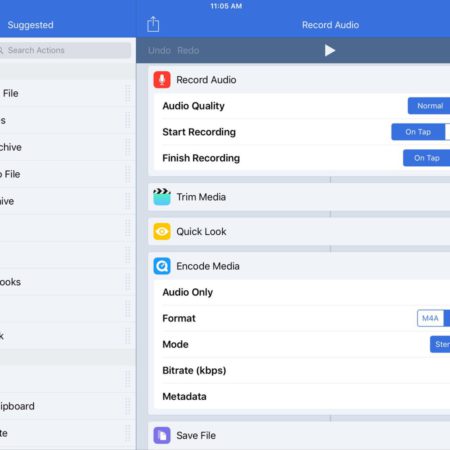The height and width of the screenshot is (450, 450).
Task: Select the Trim Media action title
Action: click(x=201, y=197)
